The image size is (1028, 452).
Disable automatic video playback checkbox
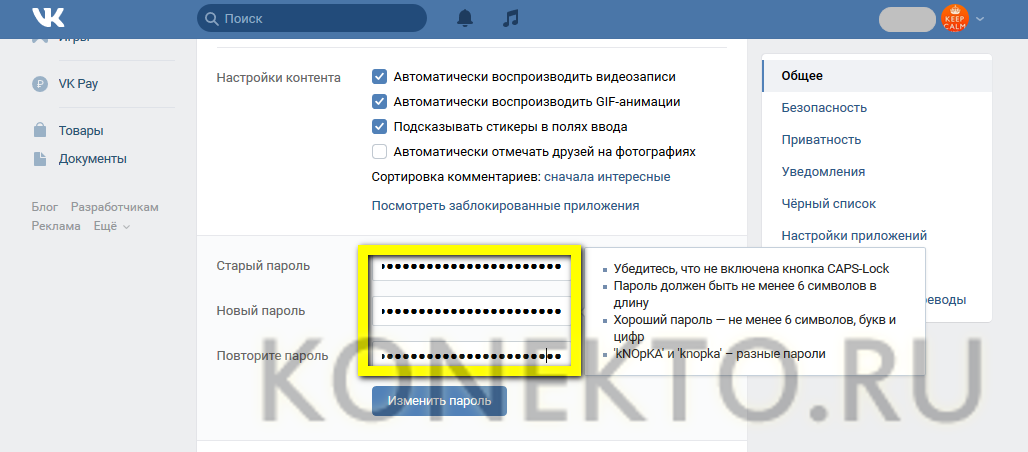pos(380,76)
